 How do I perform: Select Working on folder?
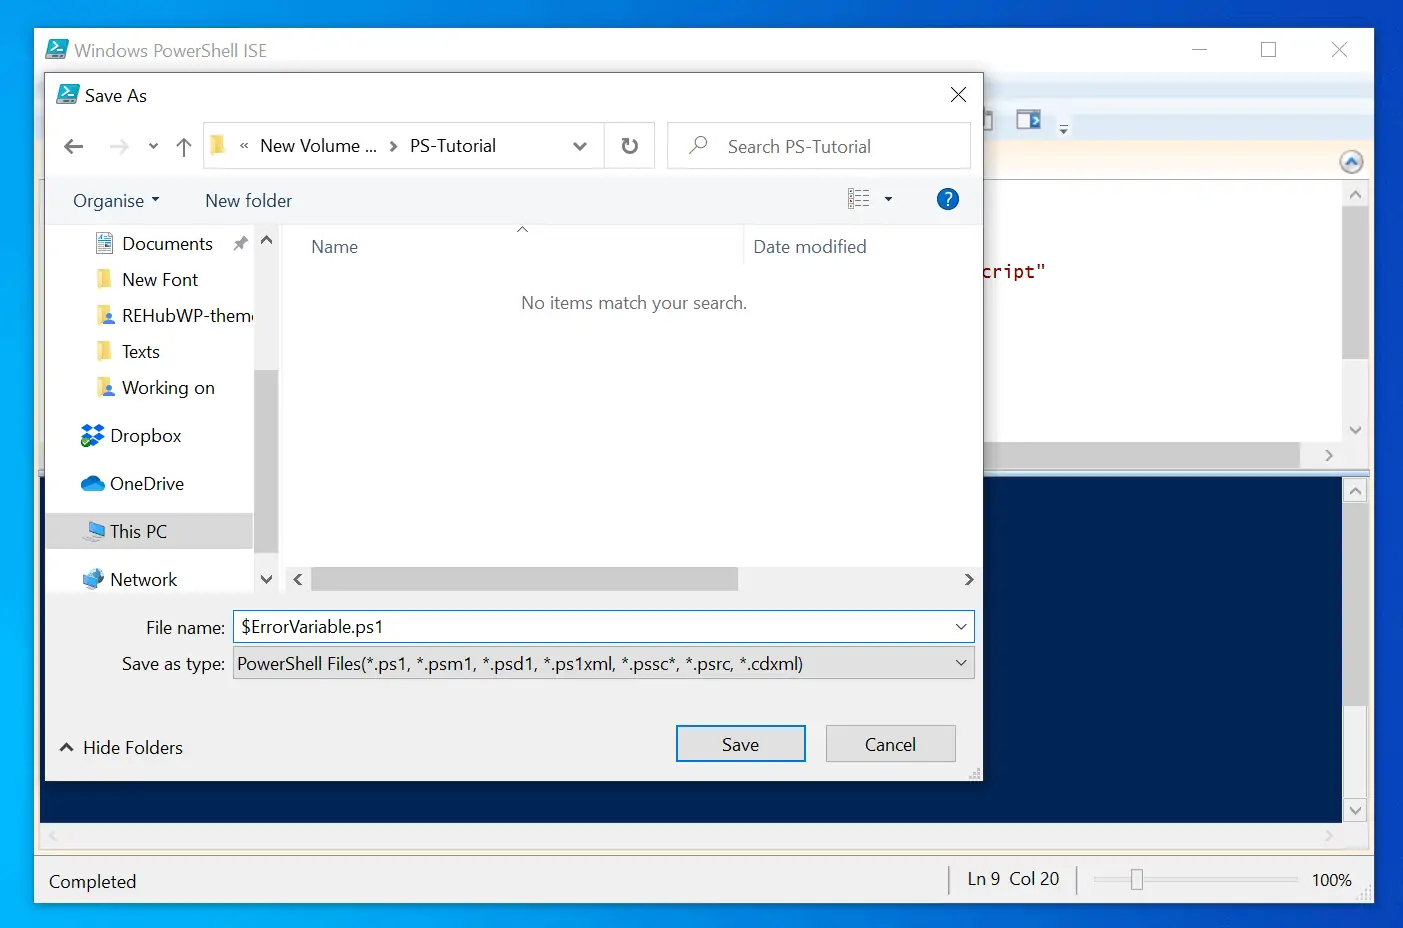pyautogui.click(x=168, y=388)
